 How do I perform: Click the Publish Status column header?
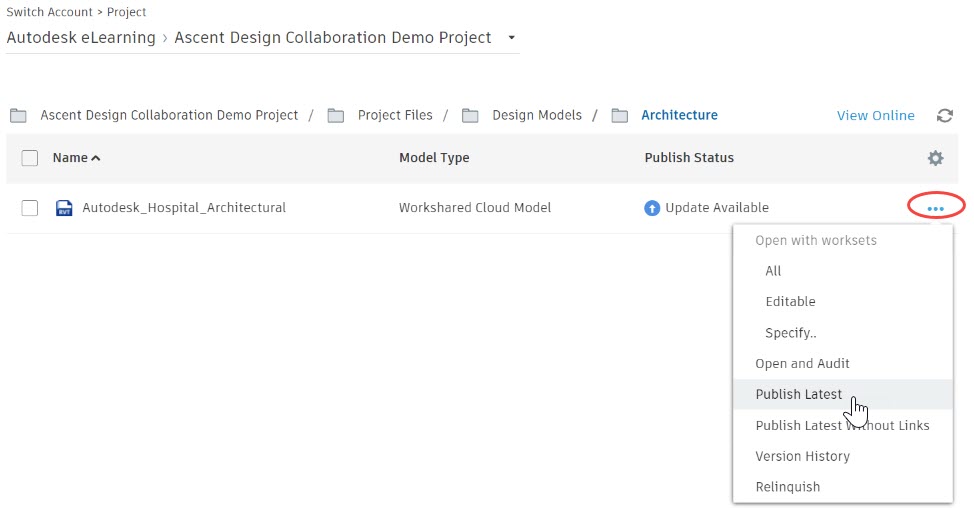click(x=689, y=158)
